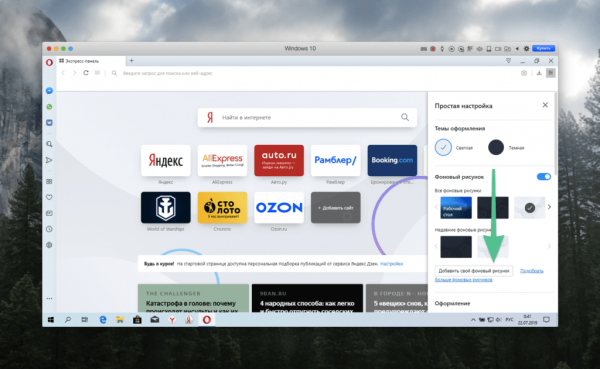Open Настройки link in Zen banner
The image size is (600, 369).
click(x=391, y=264)
